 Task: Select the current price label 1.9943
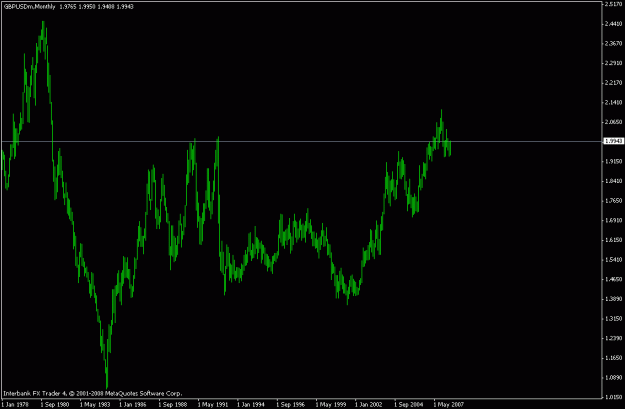click(613, 141)
